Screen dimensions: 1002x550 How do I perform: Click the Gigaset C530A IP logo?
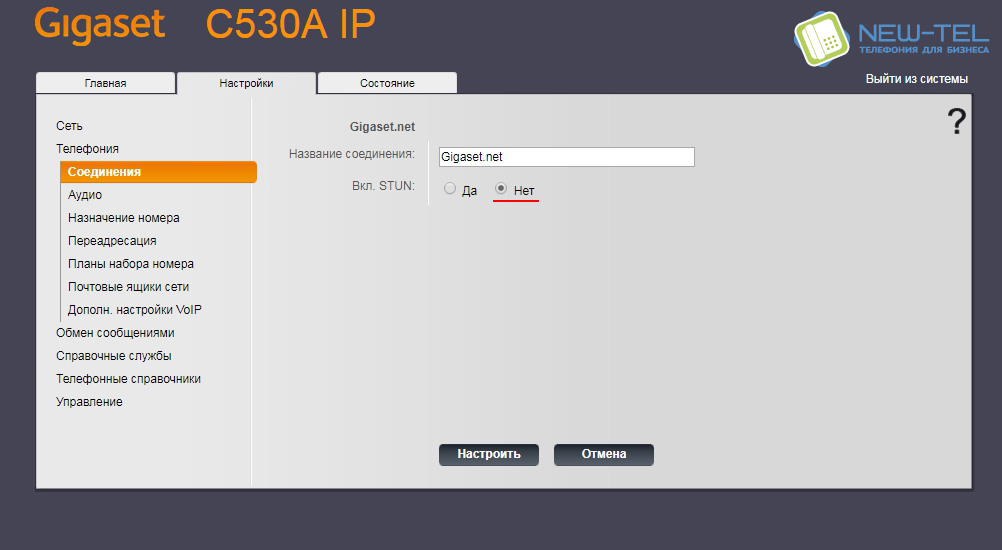[x=205, y=25]
